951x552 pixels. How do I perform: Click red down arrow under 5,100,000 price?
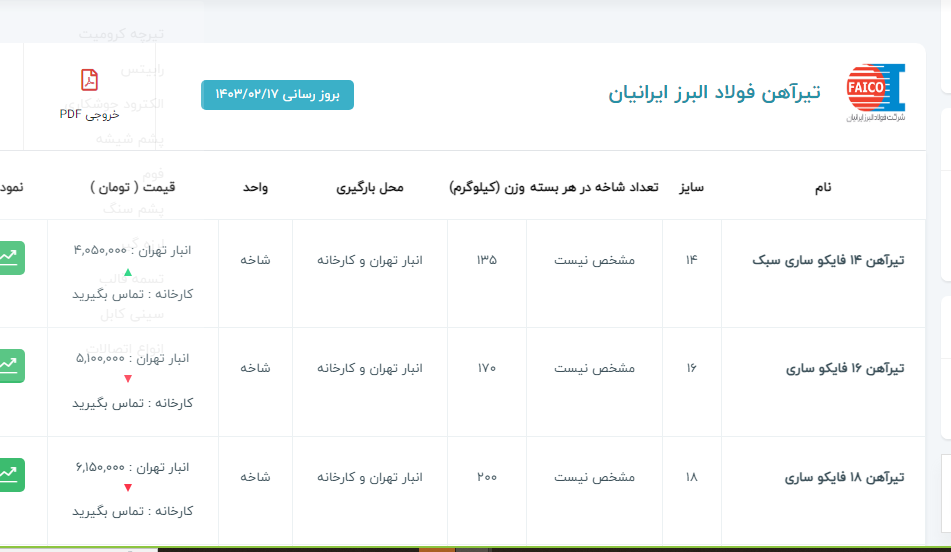[x=127, y=379]
